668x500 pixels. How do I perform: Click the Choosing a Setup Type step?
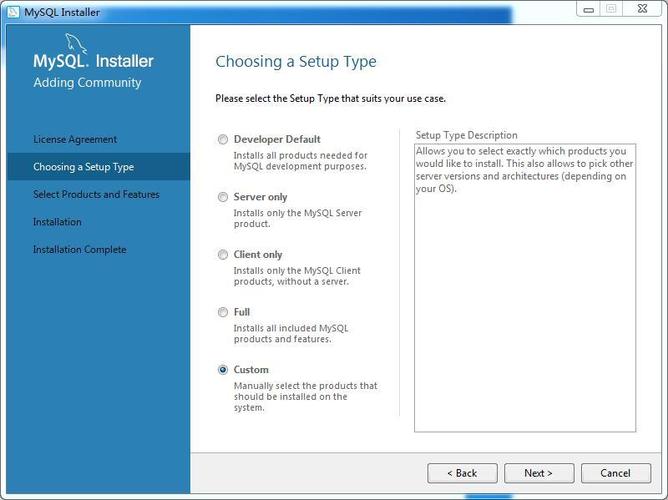83,167
